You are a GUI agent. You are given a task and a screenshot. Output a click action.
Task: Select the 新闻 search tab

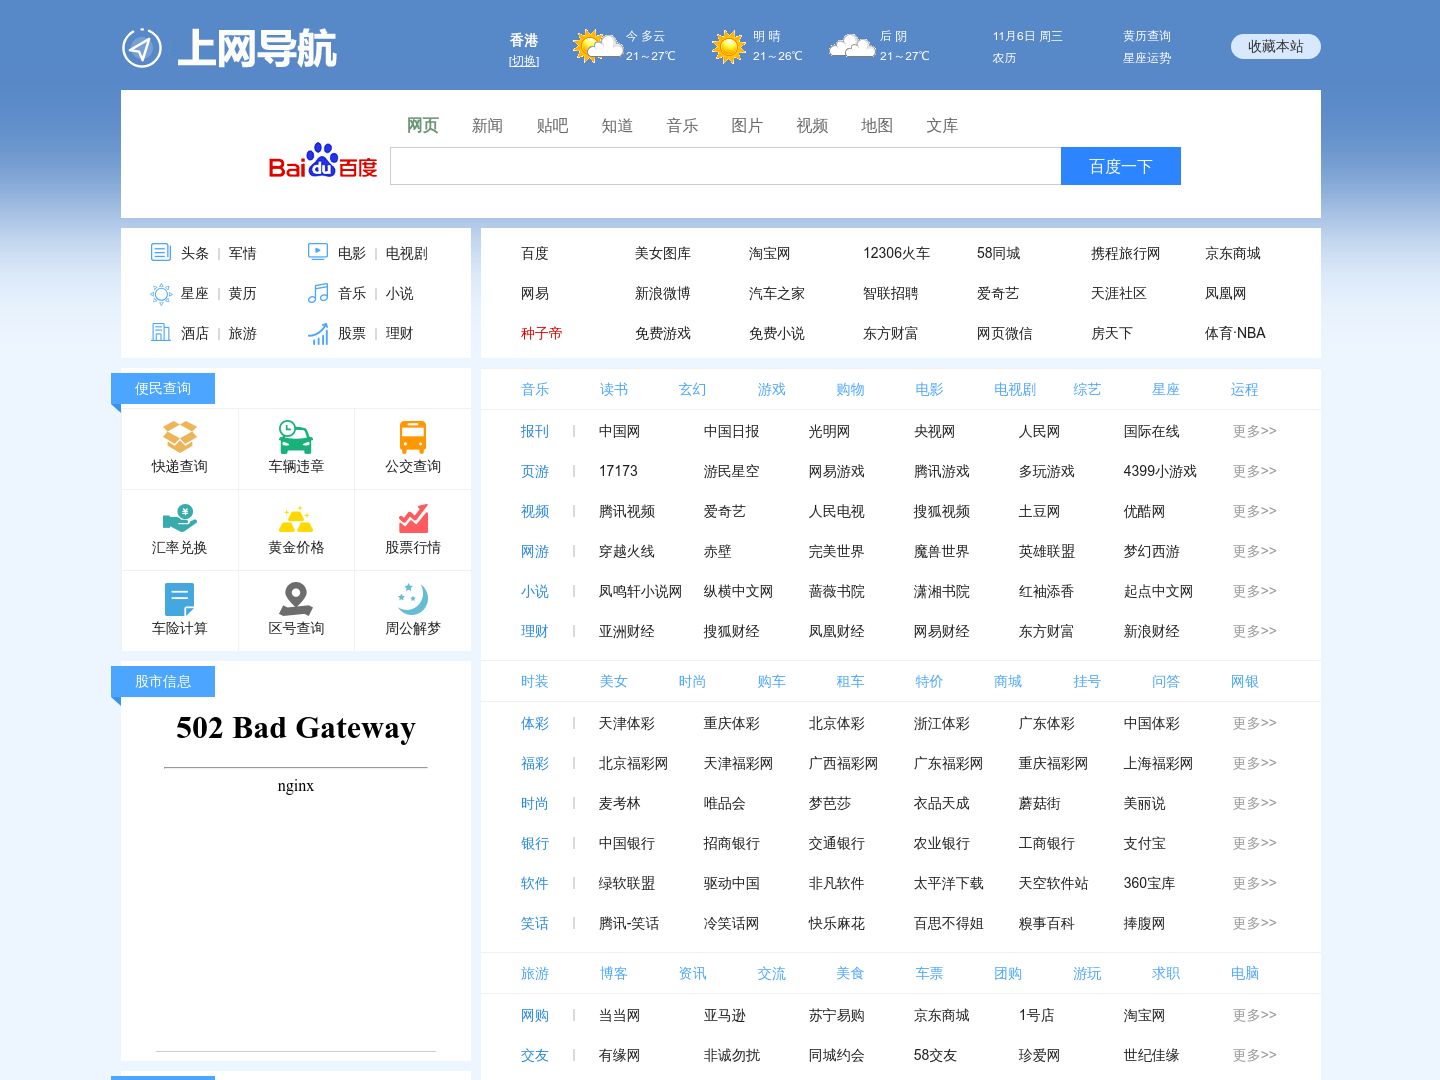click(488, 125)
